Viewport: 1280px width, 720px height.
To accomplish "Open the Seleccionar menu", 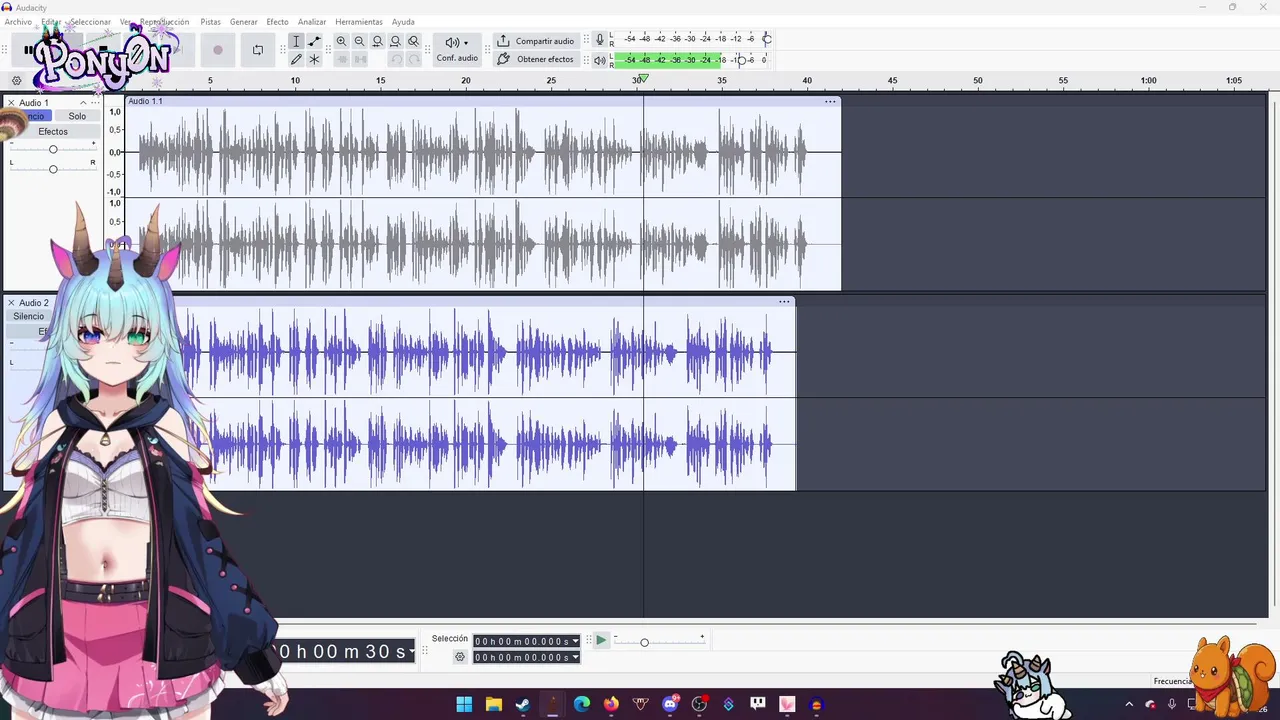I will click(90, 22).
